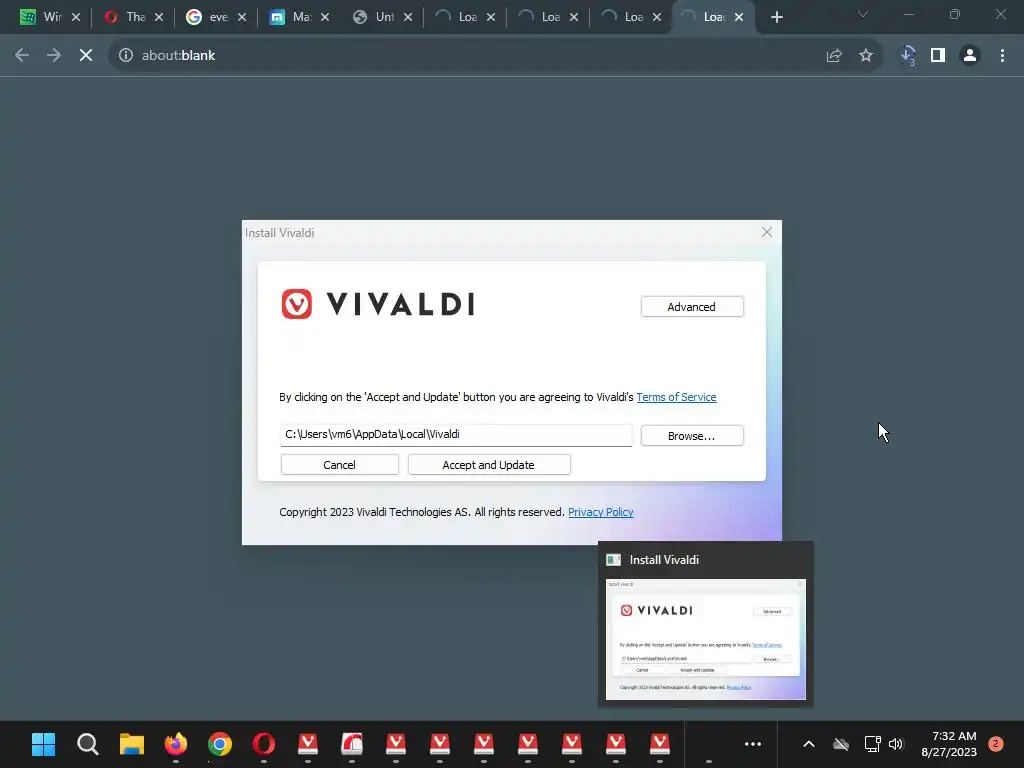Image resolution: width=1024 pixels, height=768 pixels.
Task: Open network status tray icon
Action: coord(872,744)
